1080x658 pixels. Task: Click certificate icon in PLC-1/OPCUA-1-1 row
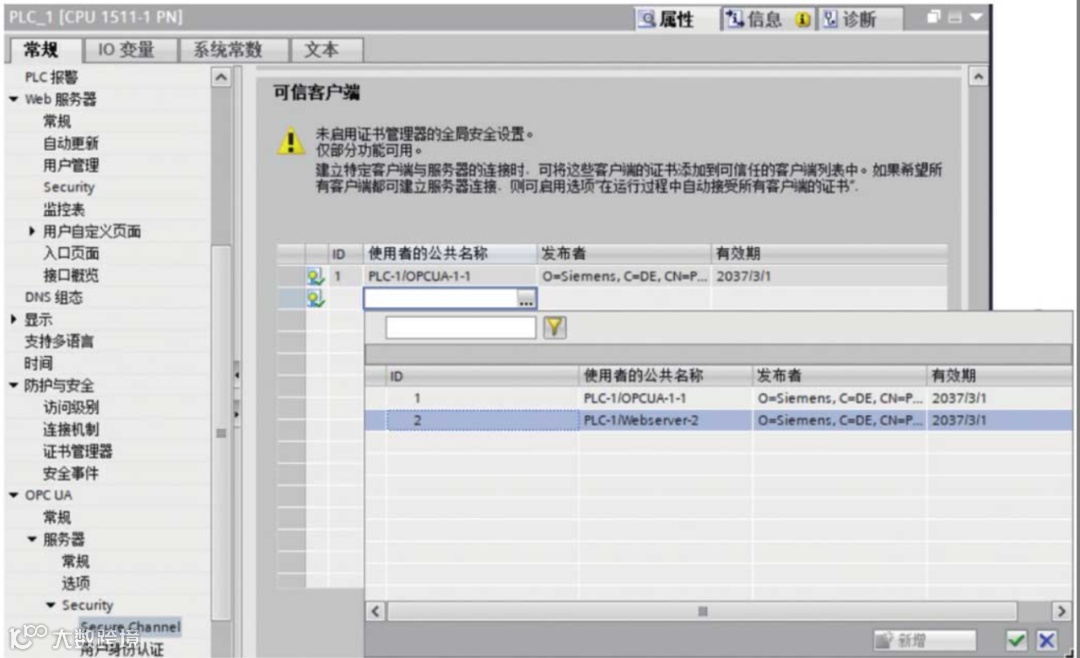click(315, 276)
